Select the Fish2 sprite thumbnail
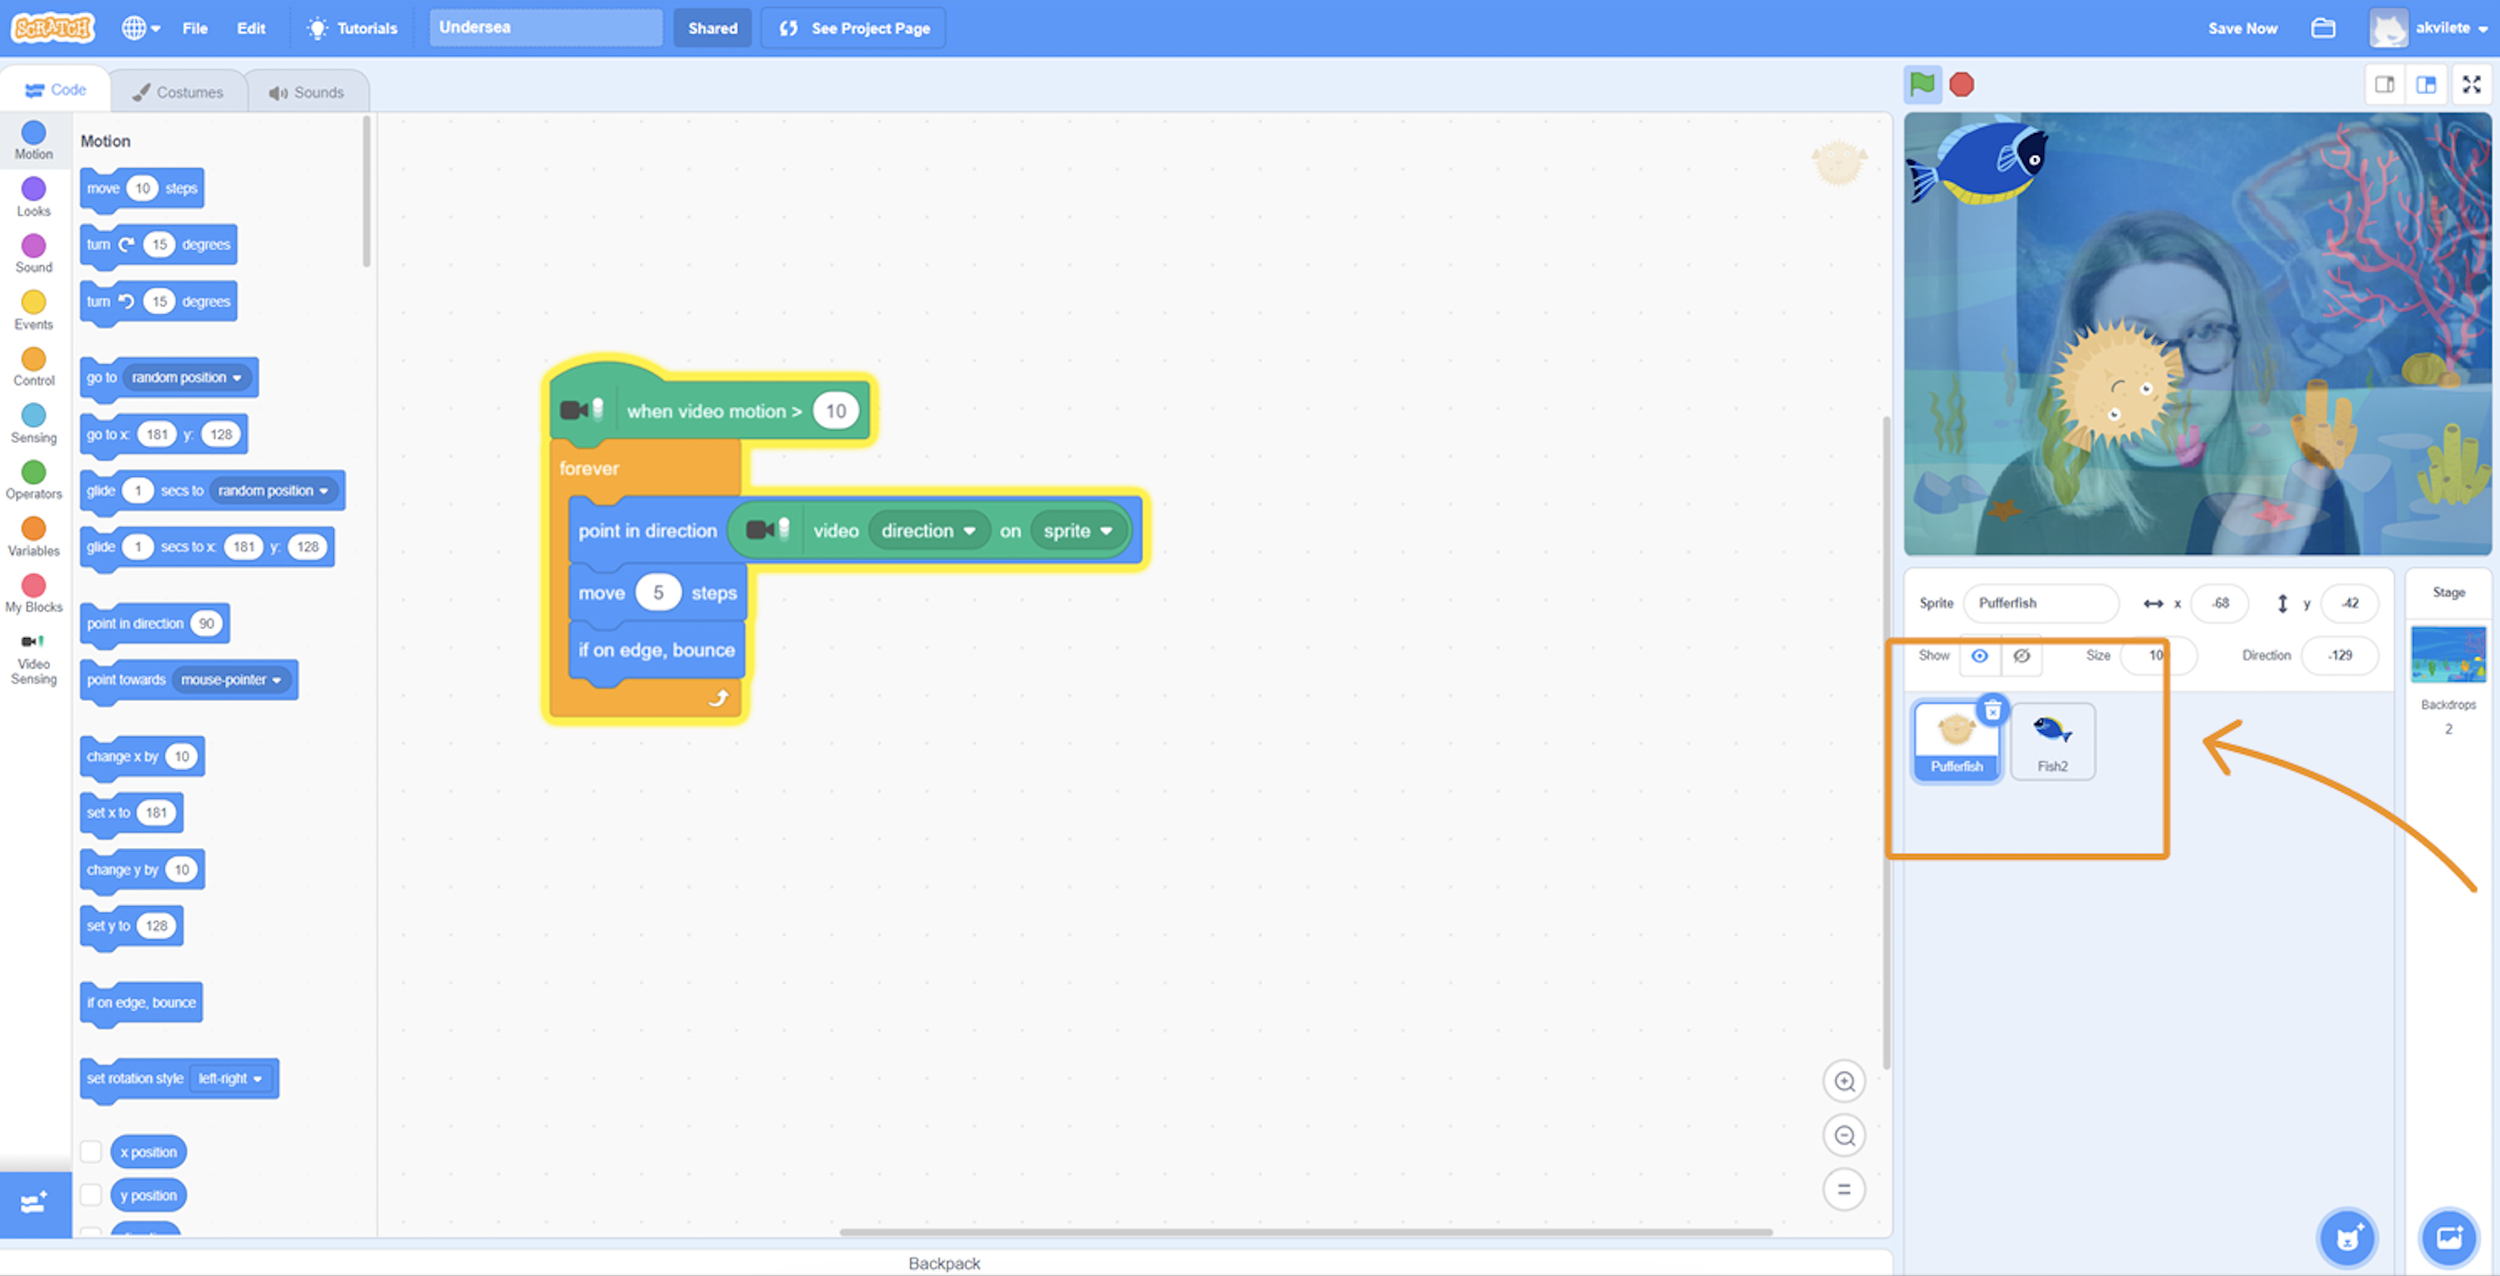 pyautogui.click(x=2052, y=741)
